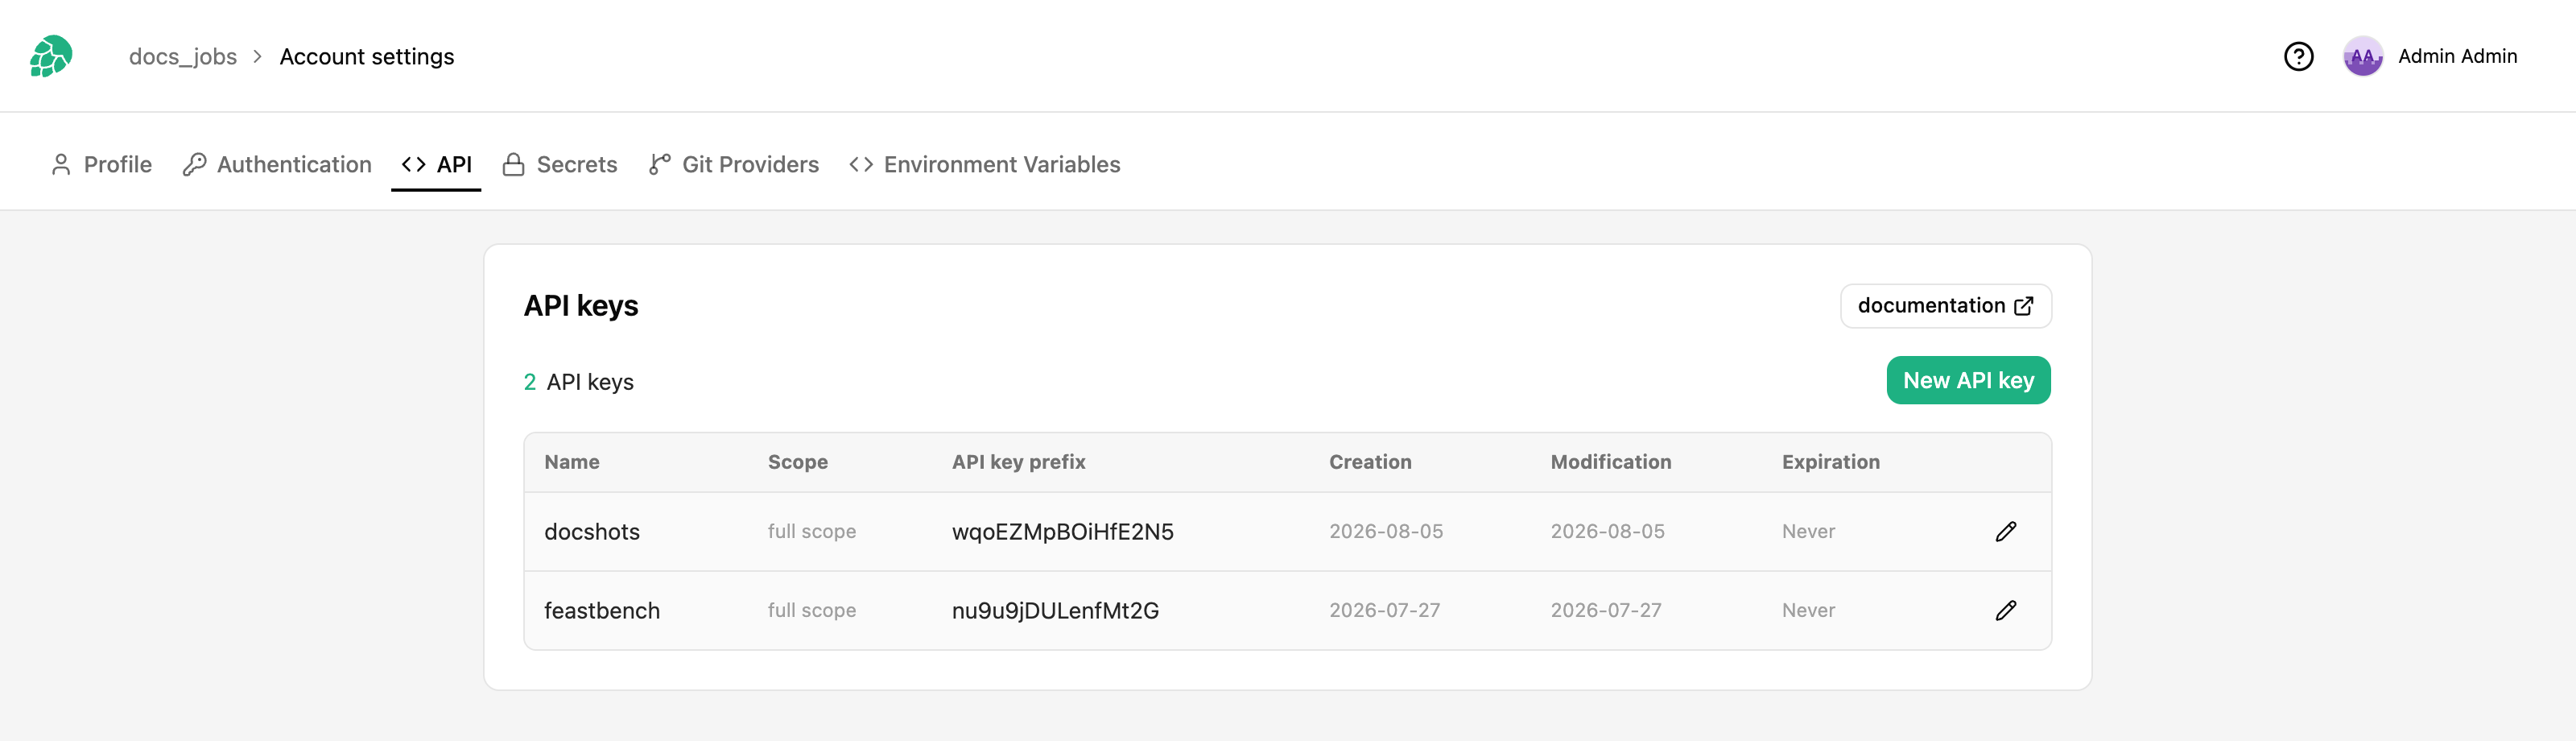Go to the Git Providers tab
Image resolution: width=2576 pixels, height=741 pixels.
[733, 164]
